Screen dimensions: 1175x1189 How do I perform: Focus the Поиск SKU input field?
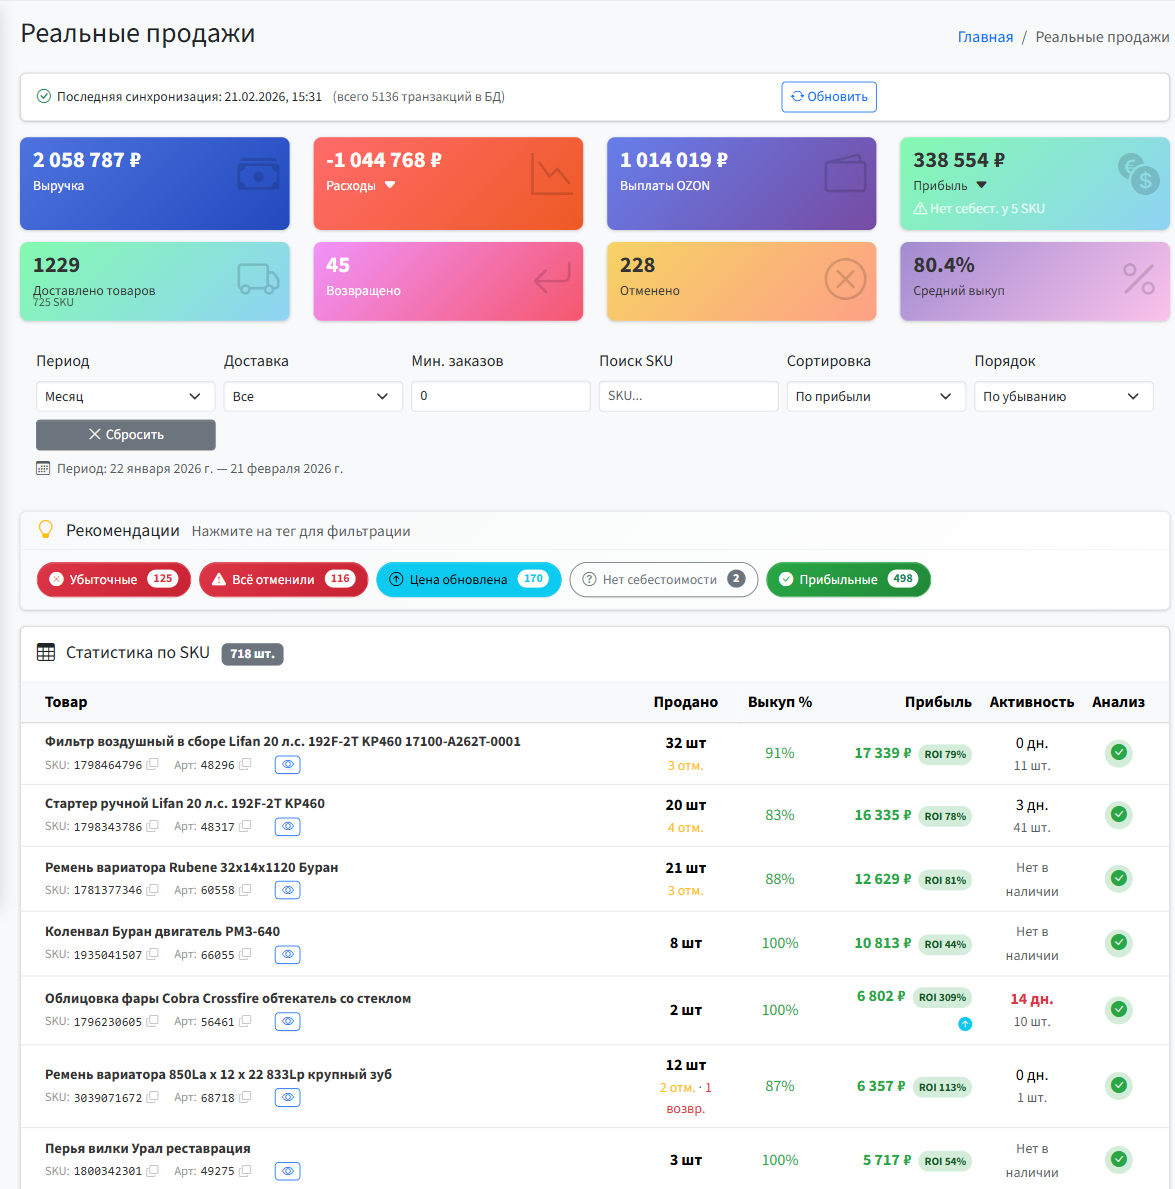688,397
